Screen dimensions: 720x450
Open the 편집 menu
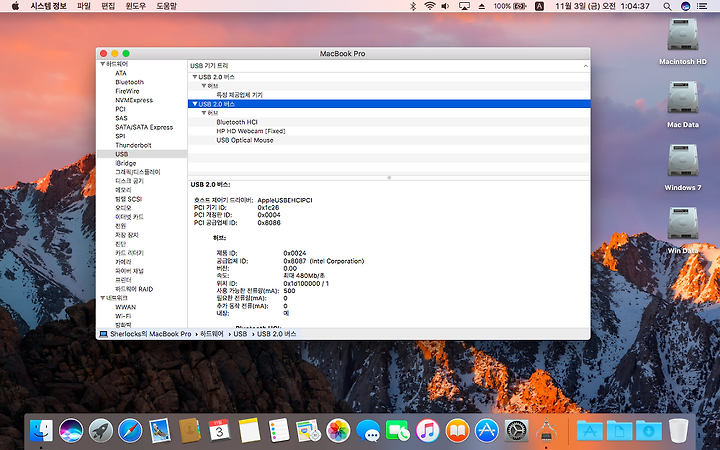108,6
